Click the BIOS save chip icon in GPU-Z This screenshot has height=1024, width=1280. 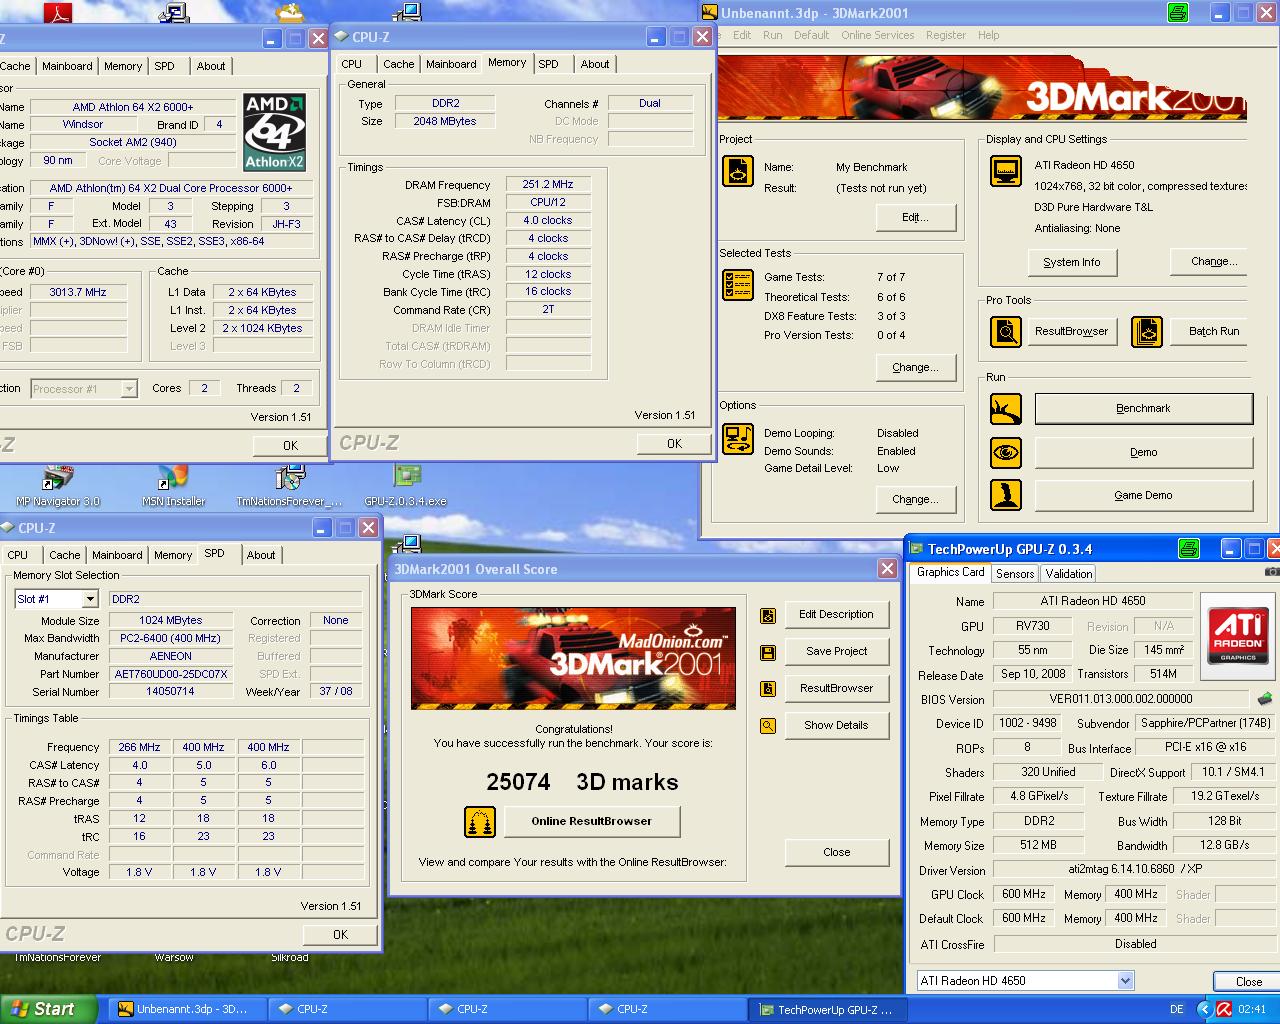coord(1265,699)
